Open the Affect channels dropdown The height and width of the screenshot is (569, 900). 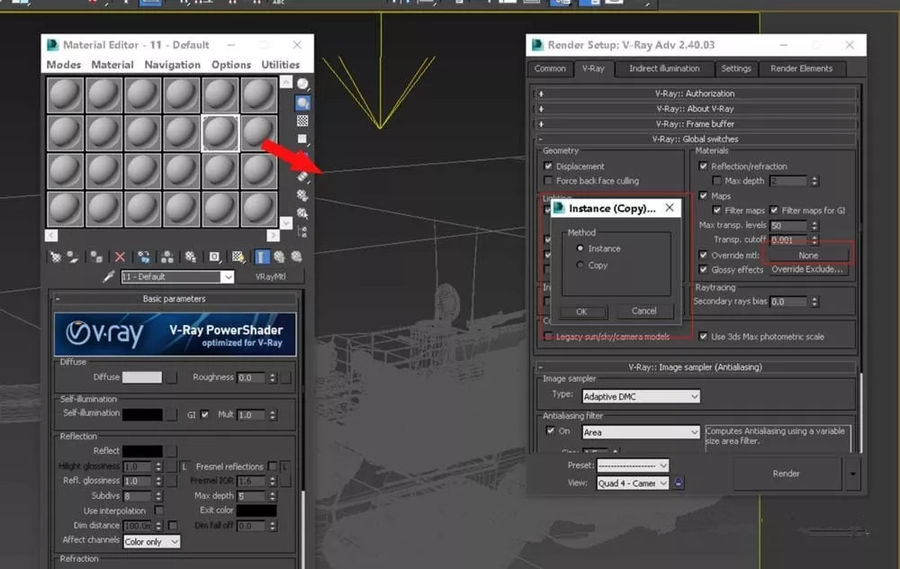(151, 541)
